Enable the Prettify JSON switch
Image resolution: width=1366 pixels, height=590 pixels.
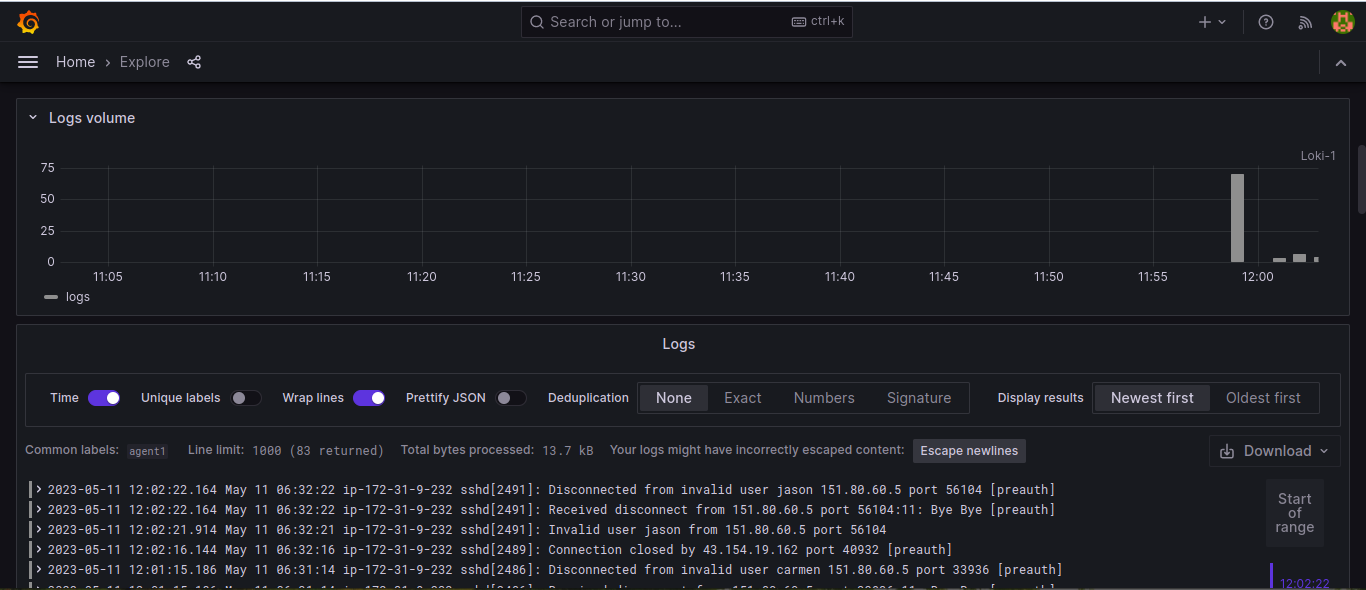click(x=510, y=398)
